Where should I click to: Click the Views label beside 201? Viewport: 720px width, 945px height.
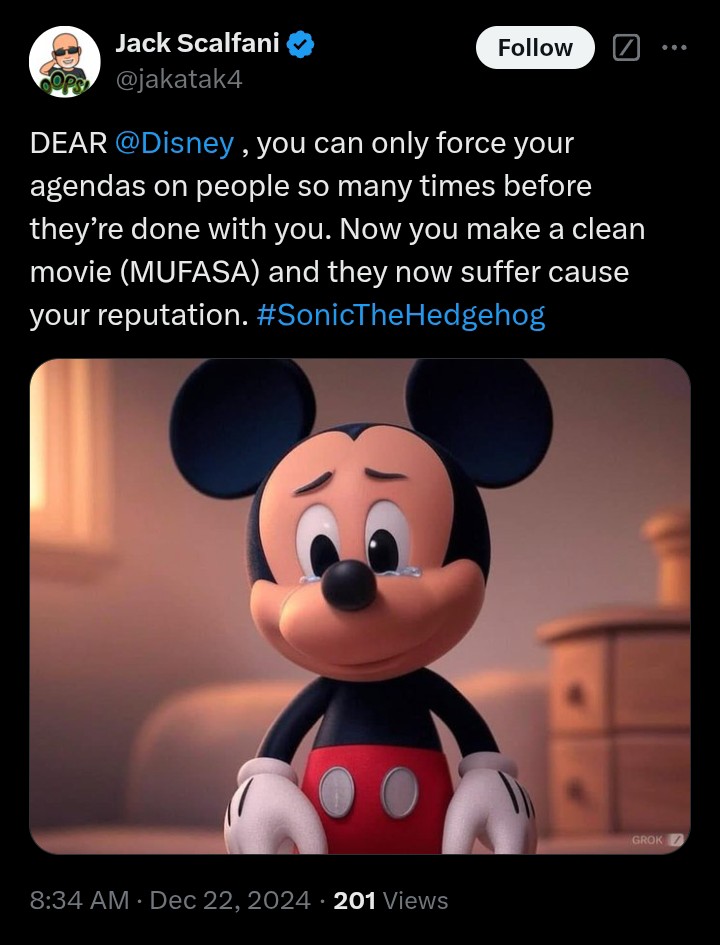(415, 900)
